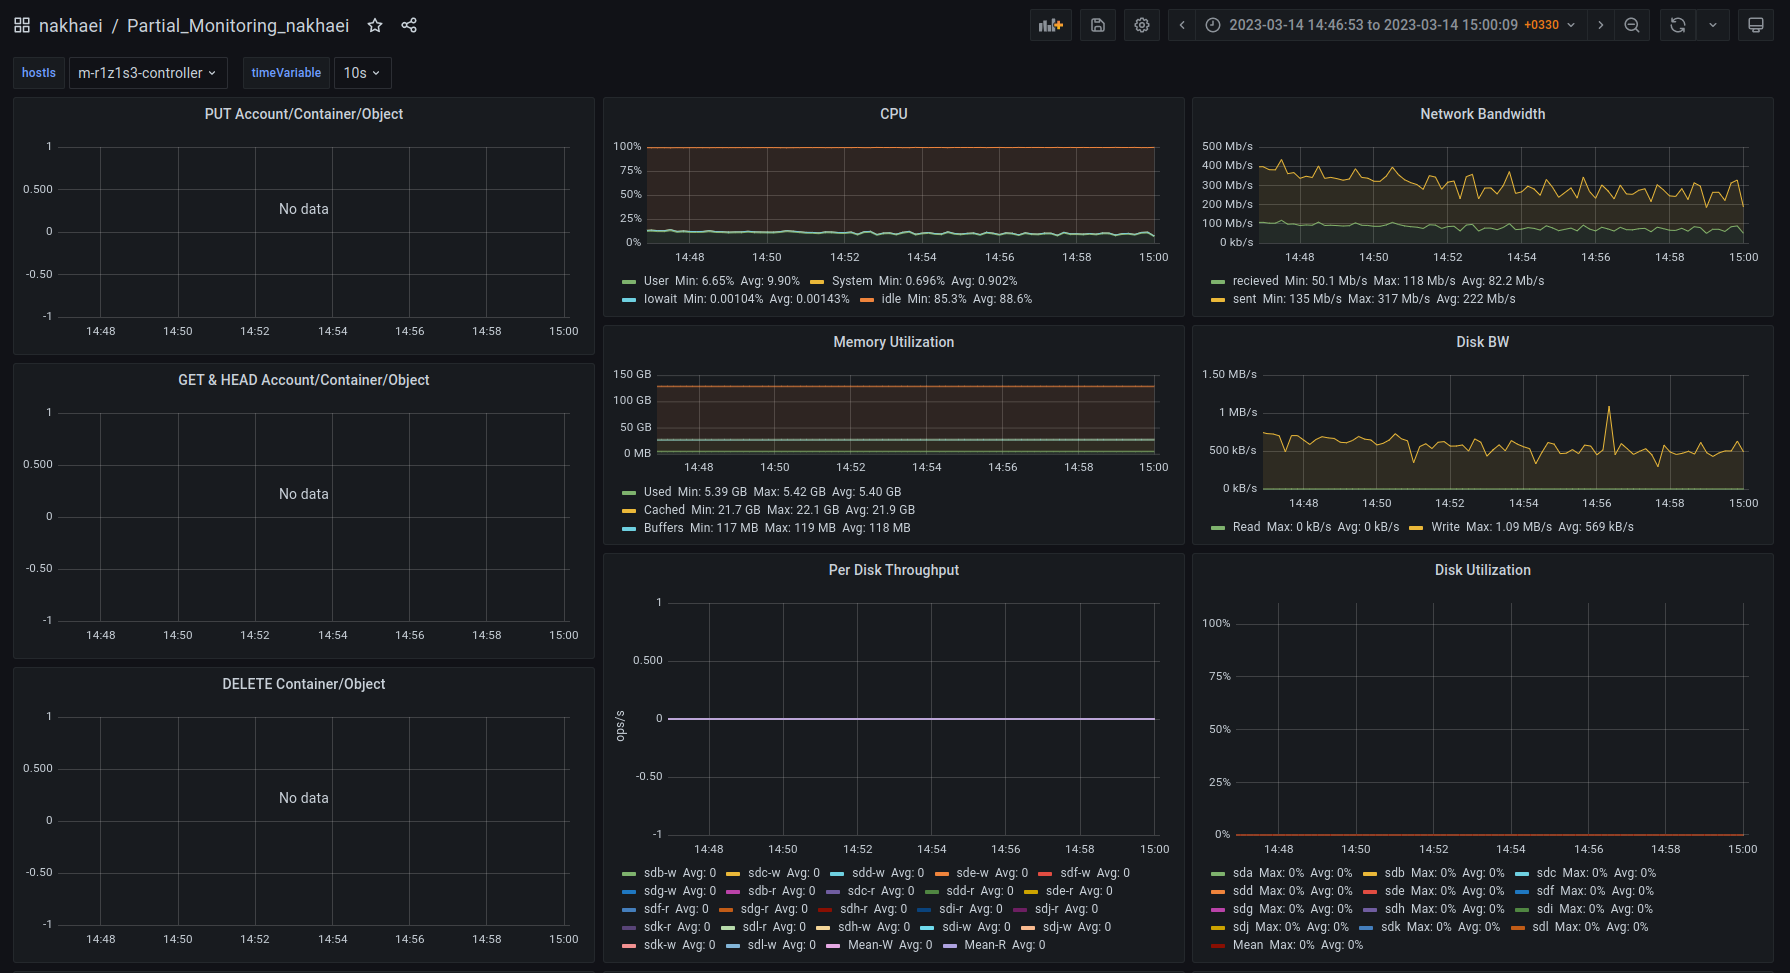
Task: Shift time range backward
Action: click(x=1182, y=25)
